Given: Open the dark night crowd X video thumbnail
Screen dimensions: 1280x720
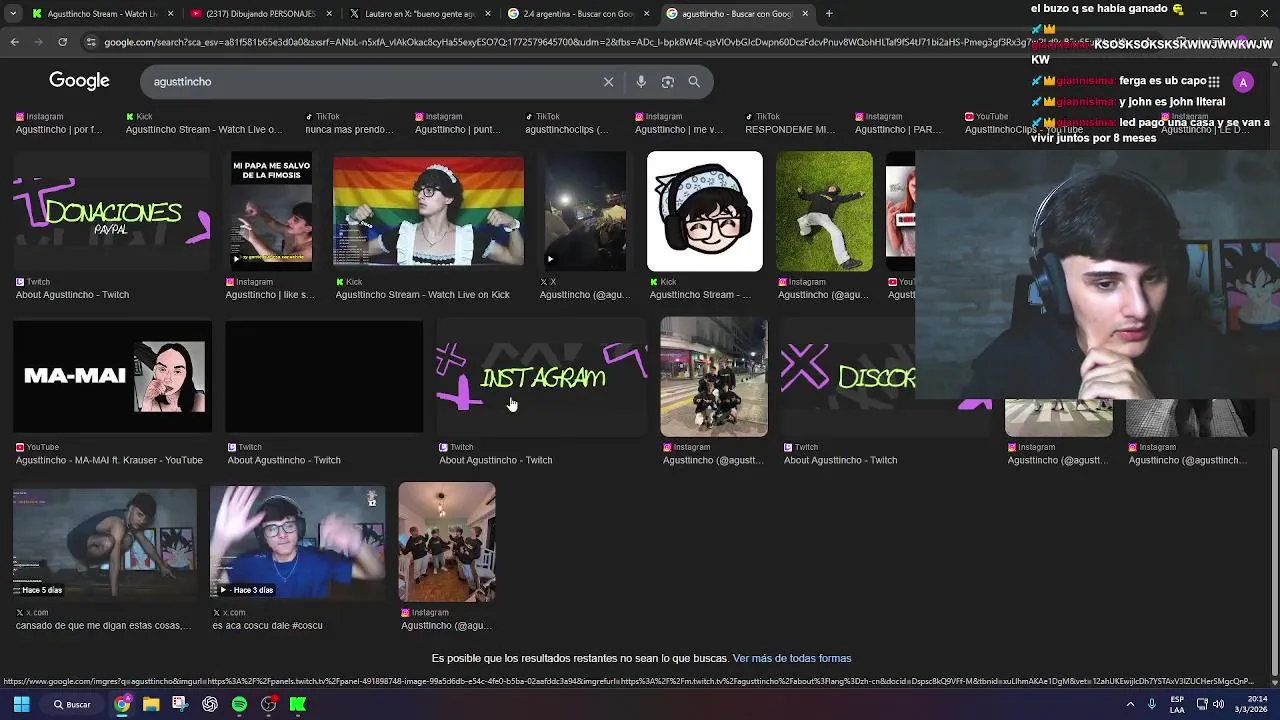Looking at the screenshot, I should [x=585, y=212].
